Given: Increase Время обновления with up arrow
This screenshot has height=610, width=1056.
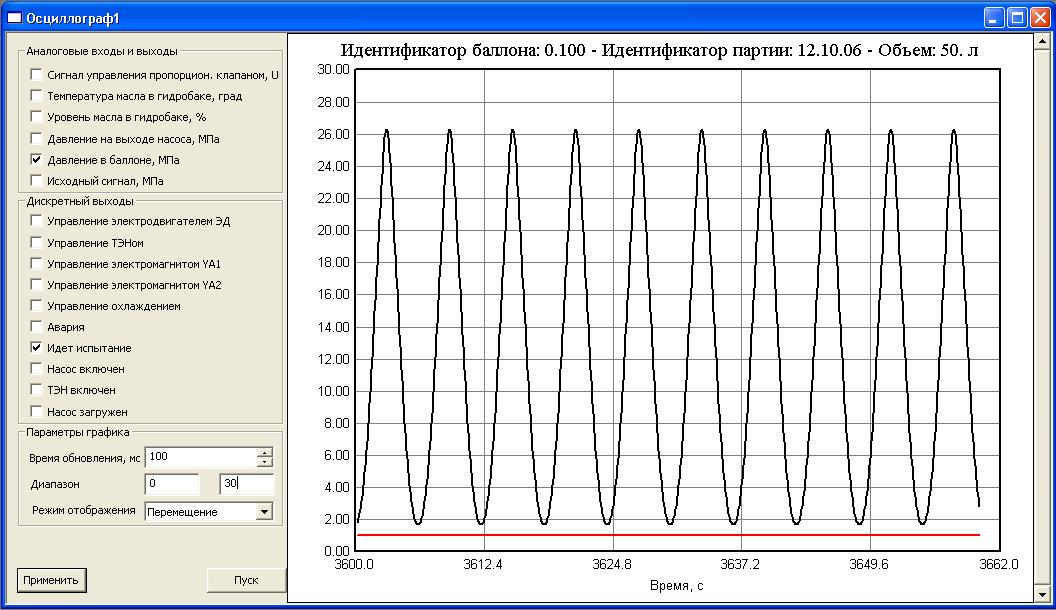Looking at the screenshot, I should coord(265,452).
